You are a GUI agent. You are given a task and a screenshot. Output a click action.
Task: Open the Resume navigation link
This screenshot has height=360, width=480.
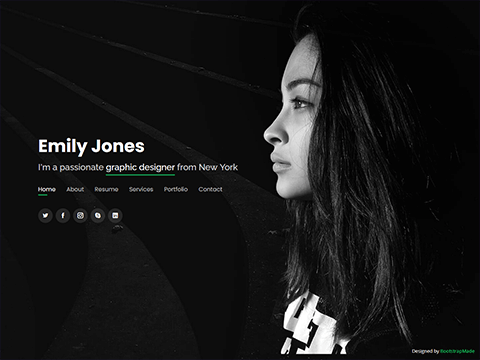[x=106, y=189]
